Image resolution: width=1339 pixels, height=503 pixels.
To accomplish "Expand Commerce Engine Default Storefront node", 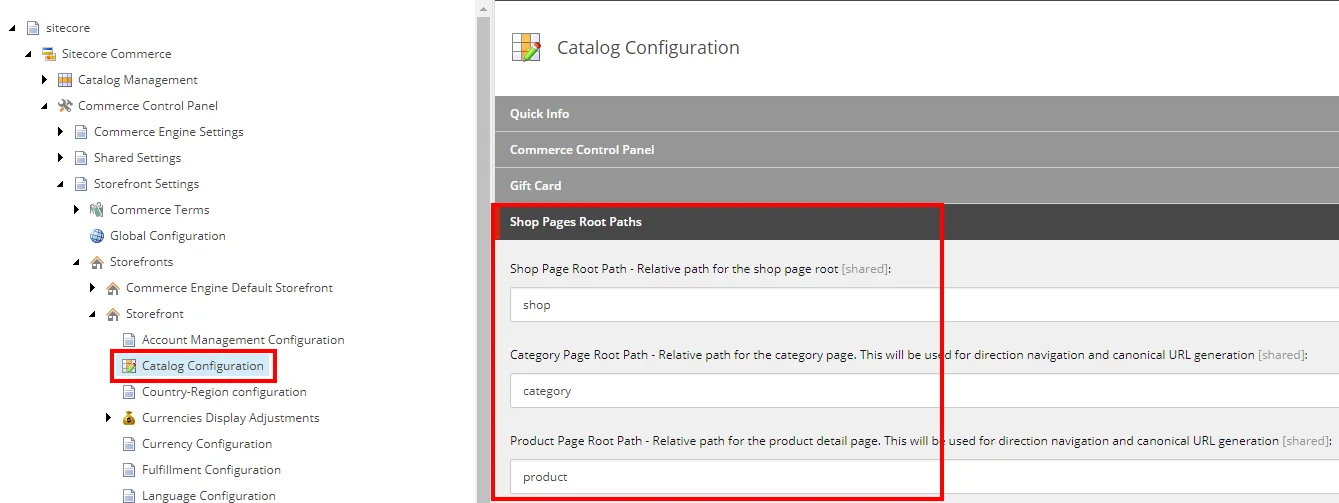I will tap(92, 288).
